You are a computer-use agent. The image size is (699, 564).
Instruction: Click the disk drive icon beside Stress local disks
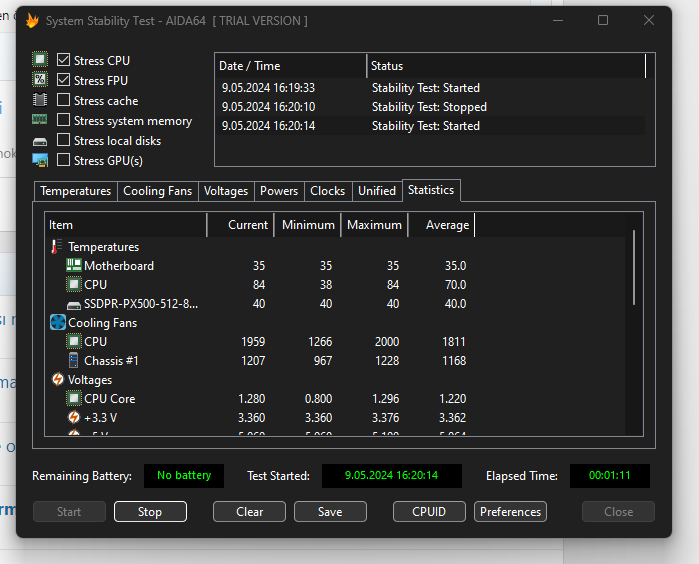[40, 142]
